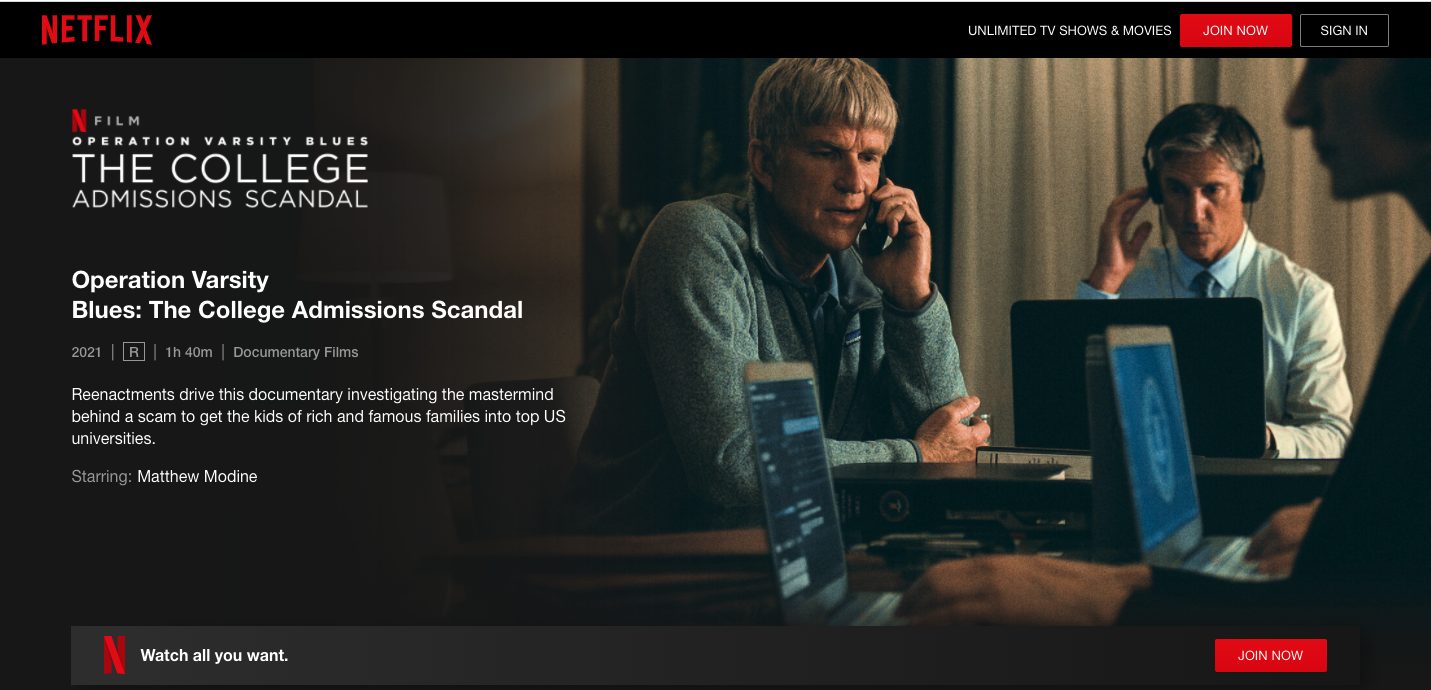
Task: Click the 1h 40m runtime label
Action: [x=189, y=352]
